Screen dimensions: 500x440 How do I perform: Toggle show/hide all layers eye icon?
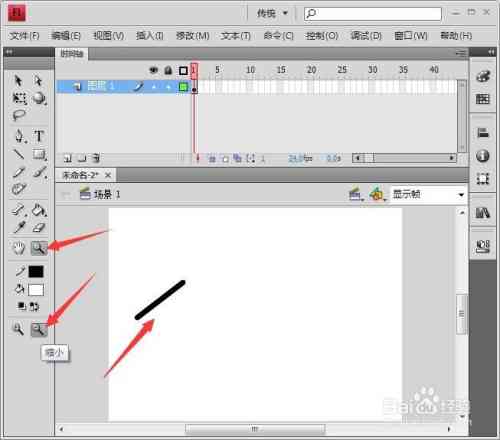[x=153, y=70]
